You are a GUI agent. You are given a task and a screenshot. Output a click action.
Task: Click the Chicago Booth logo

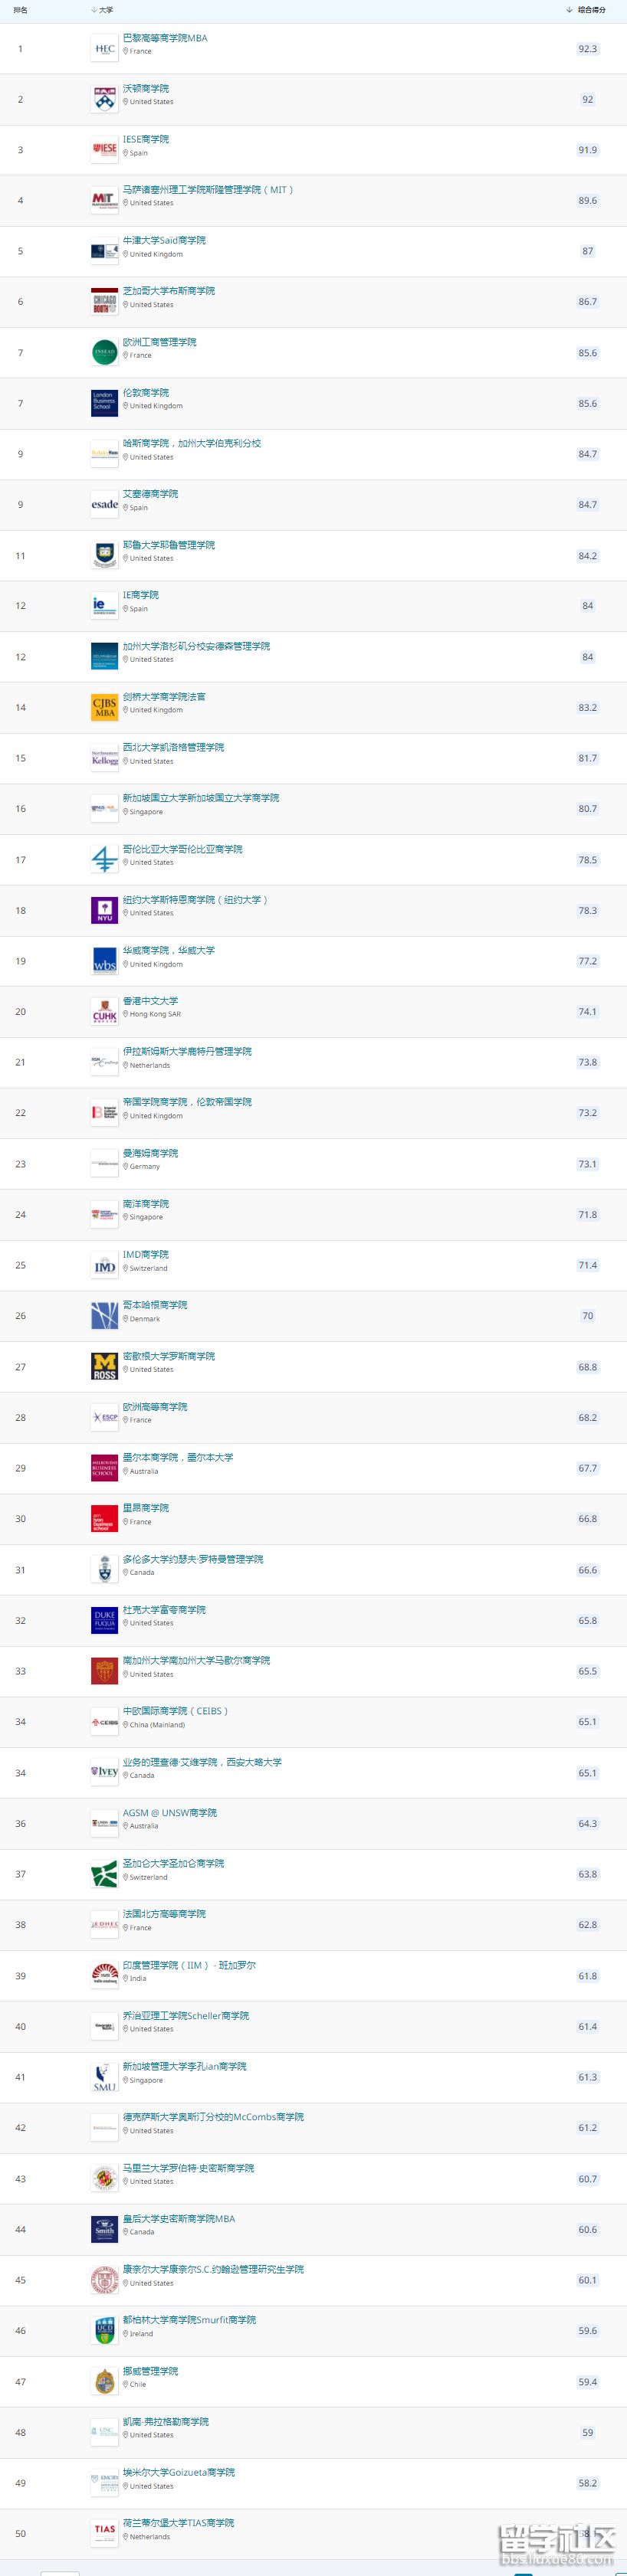coord(104,302)
